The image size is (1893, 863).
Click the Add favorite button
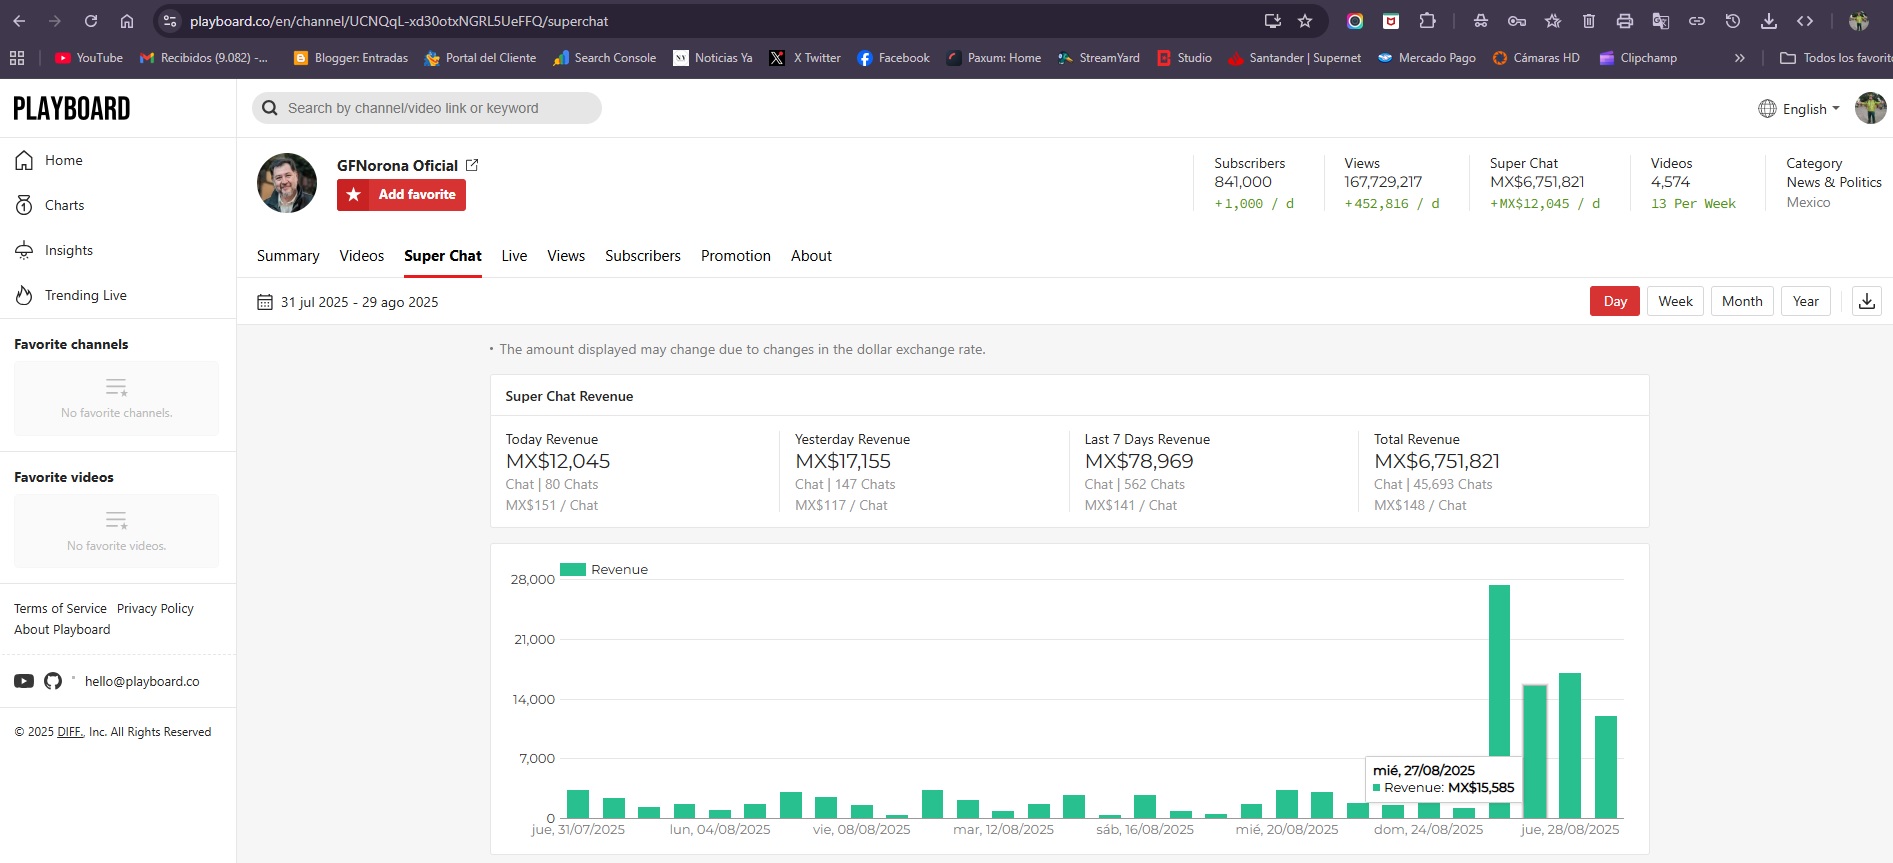click(401, 195)
